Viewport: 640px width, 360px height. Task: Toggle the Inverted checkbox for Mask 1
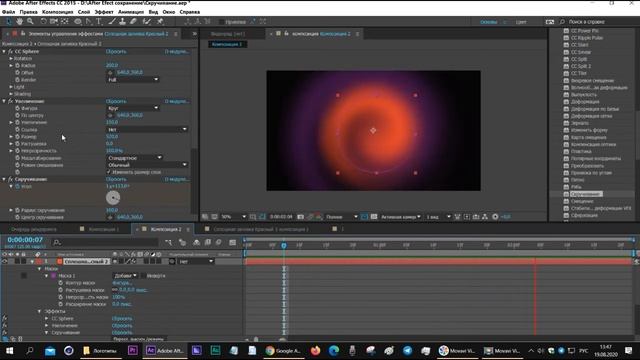coord(143,276)
